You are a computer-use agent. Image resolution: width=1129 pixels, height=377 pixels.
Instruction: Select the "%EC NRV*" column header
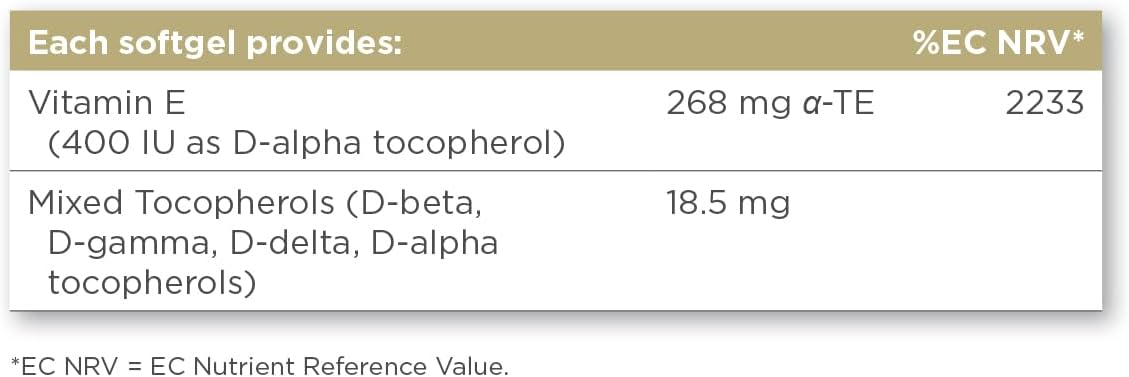999,44
